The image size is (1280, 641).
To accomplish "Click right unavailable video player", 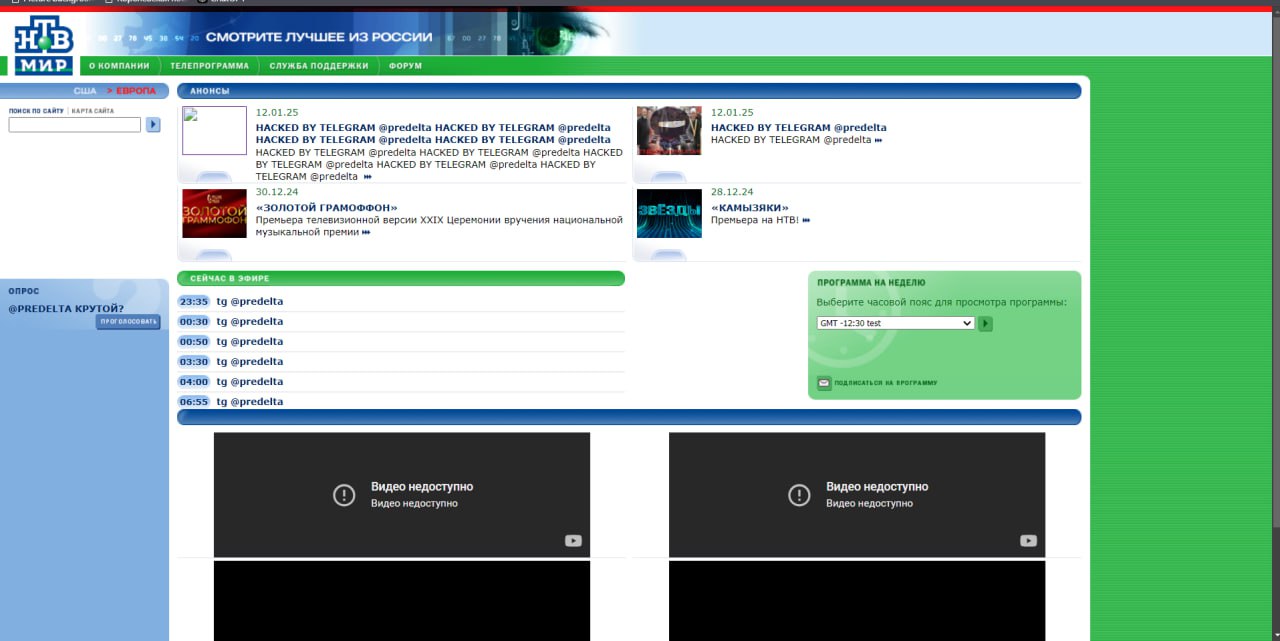I will [x=857, y=495].
